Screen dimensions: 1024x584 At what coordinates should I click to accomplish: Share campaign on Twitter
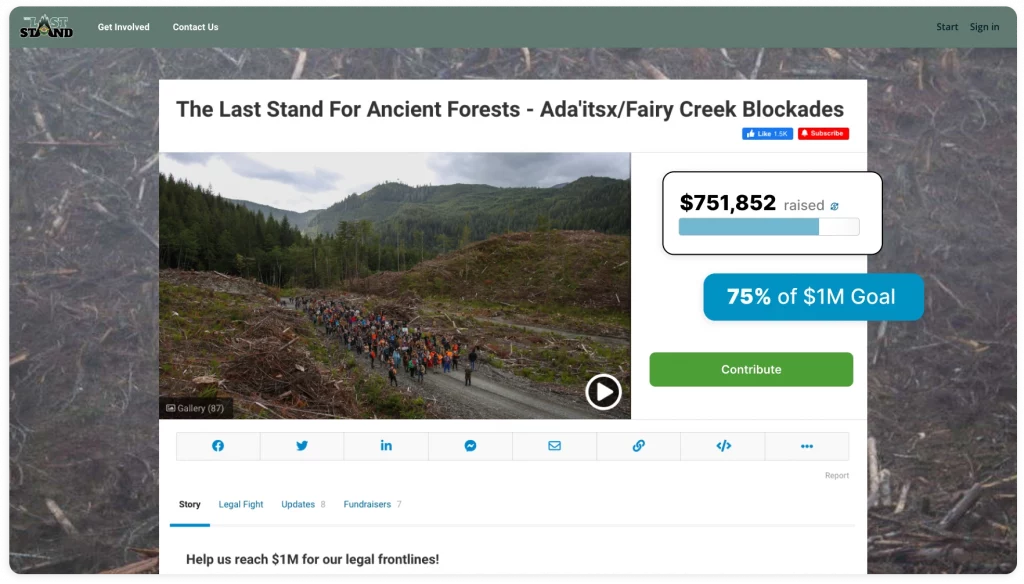(x=302, y=446)
